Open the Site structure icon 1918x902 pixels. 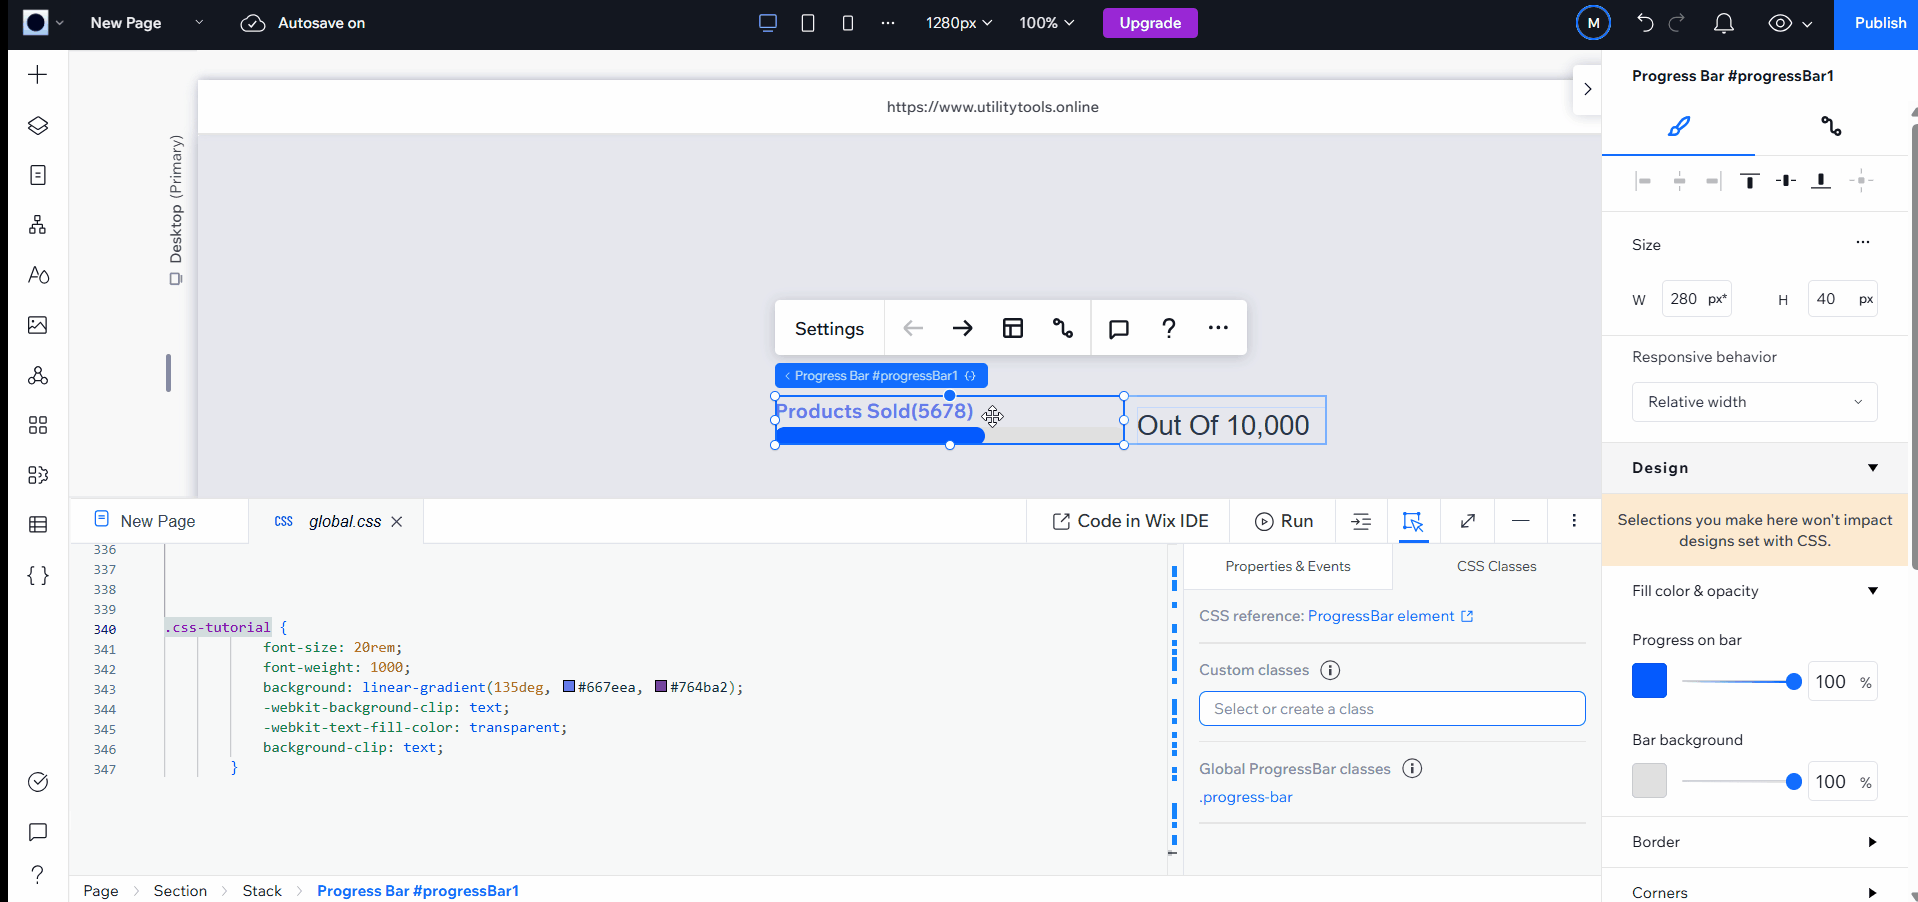37,225
